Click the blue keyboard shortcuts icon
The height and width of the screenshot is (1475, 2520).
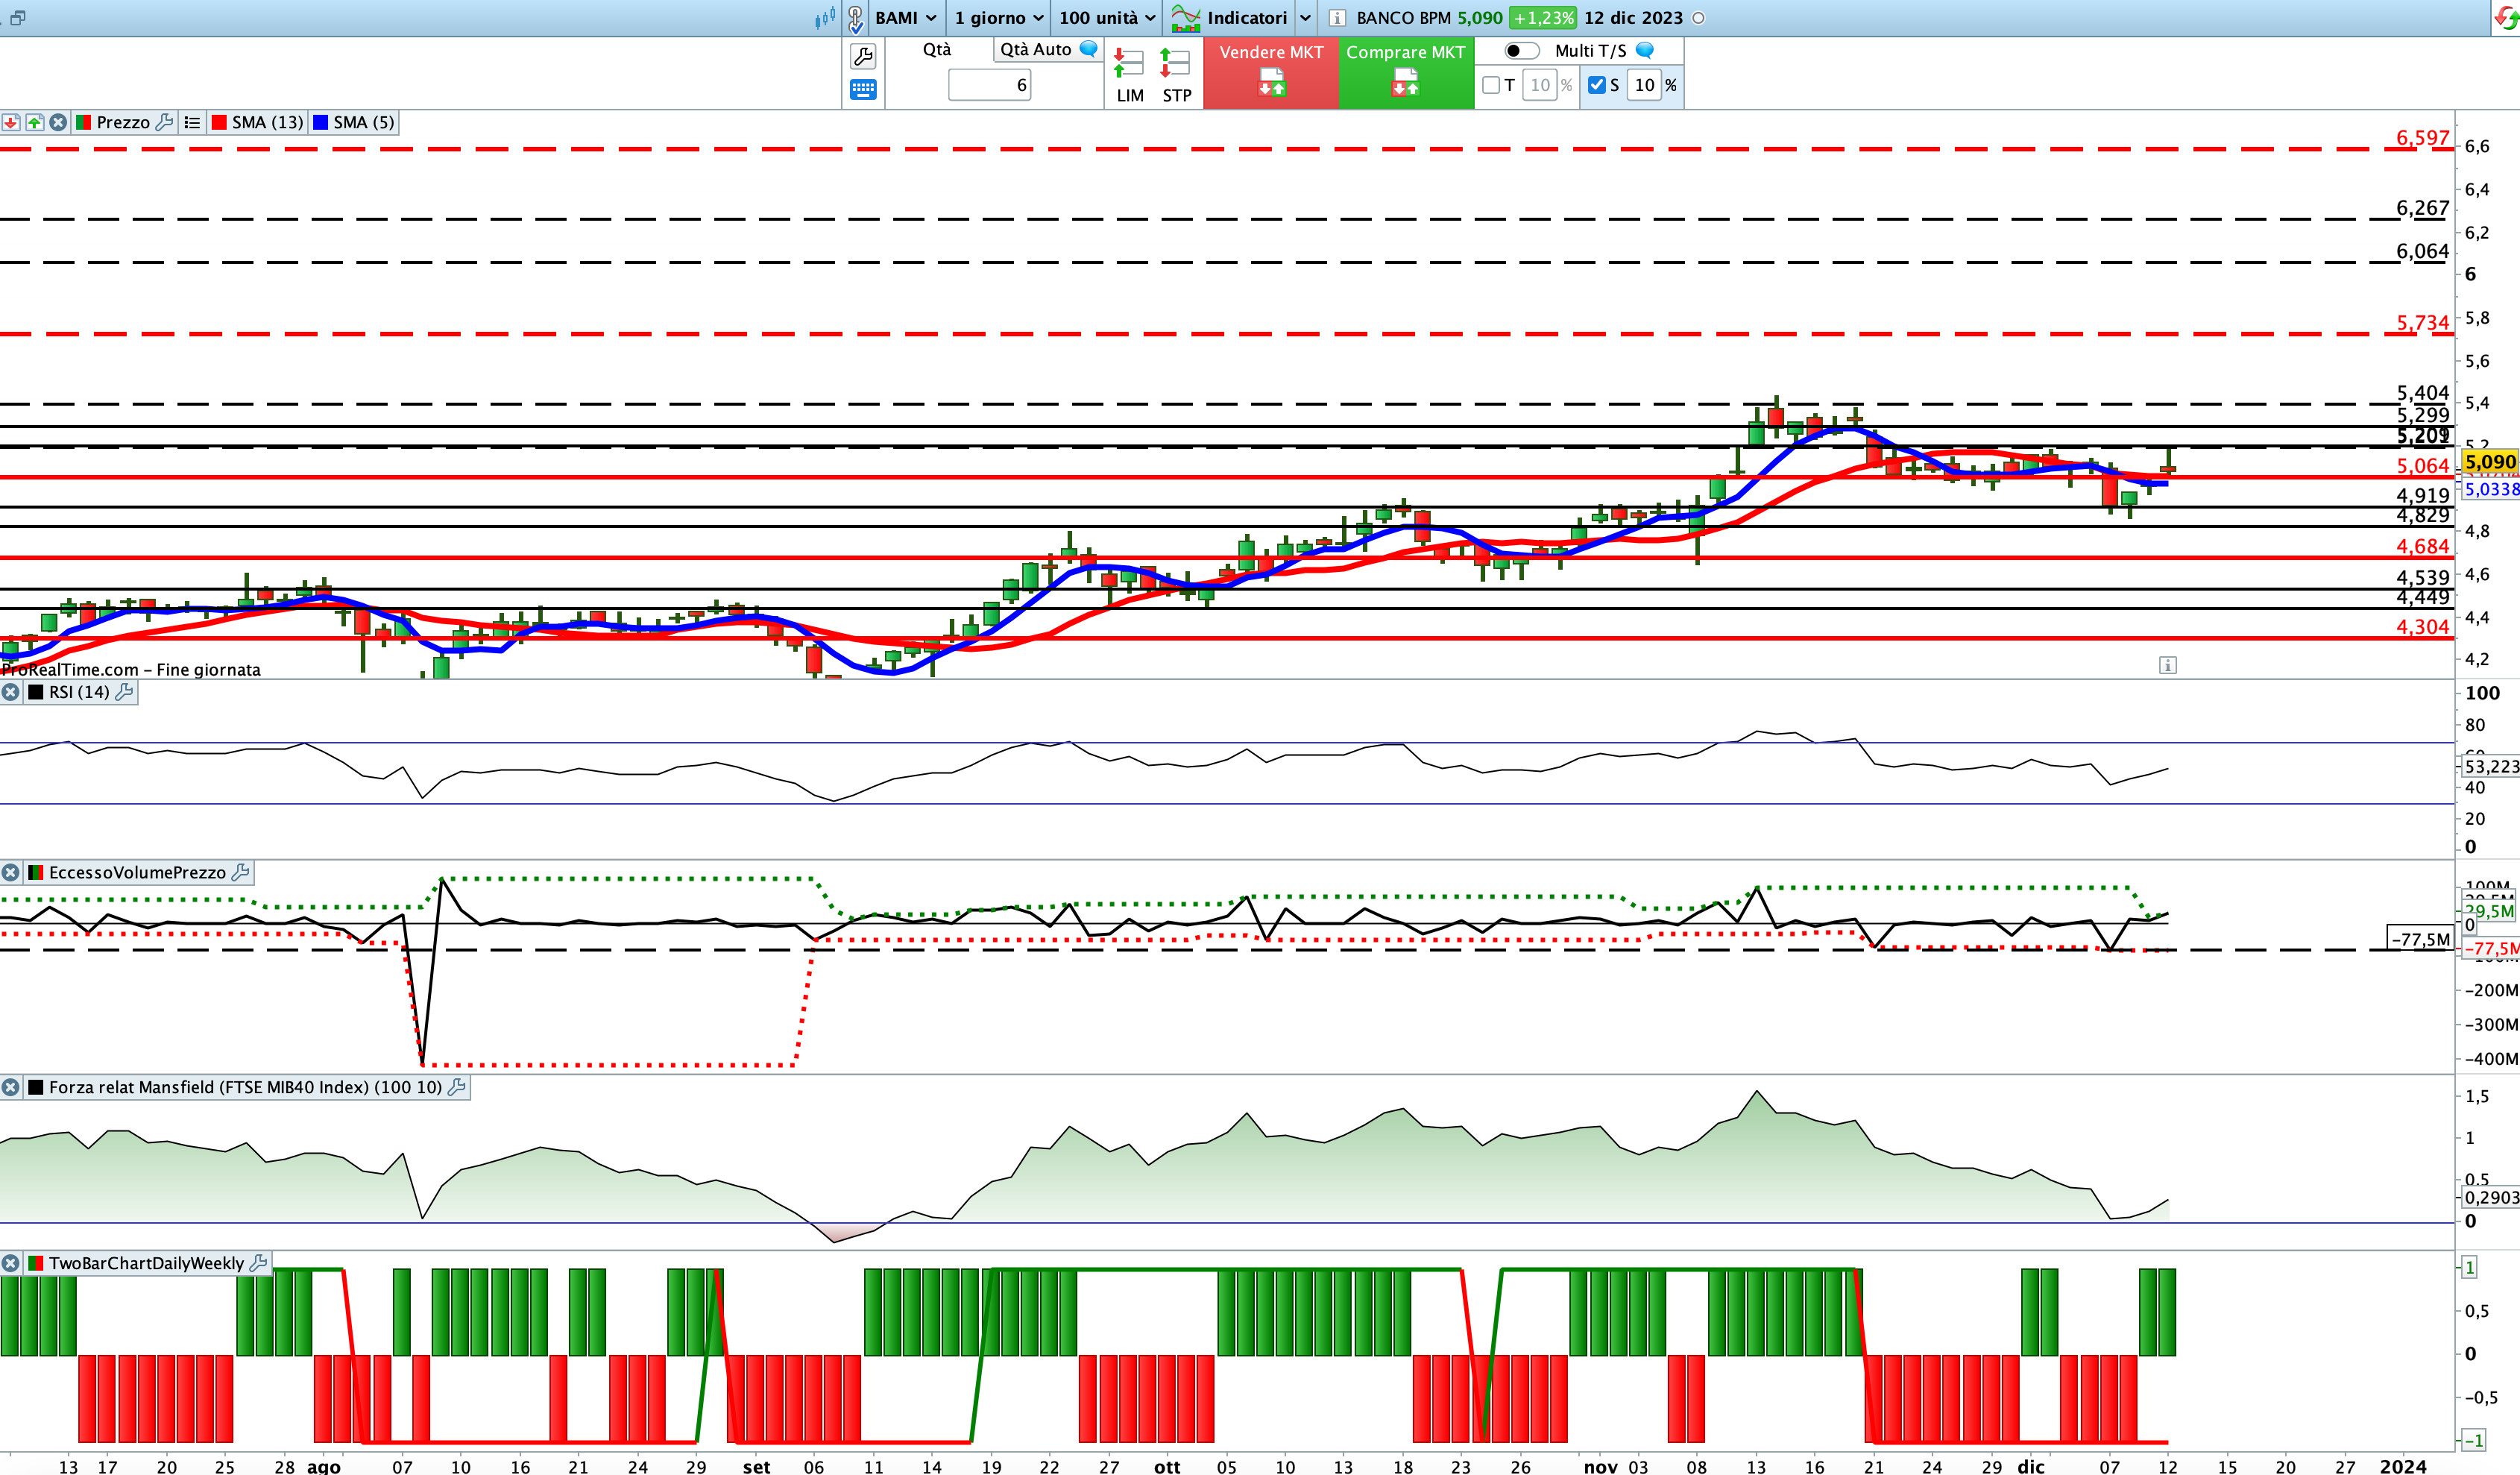coord(863,90)
